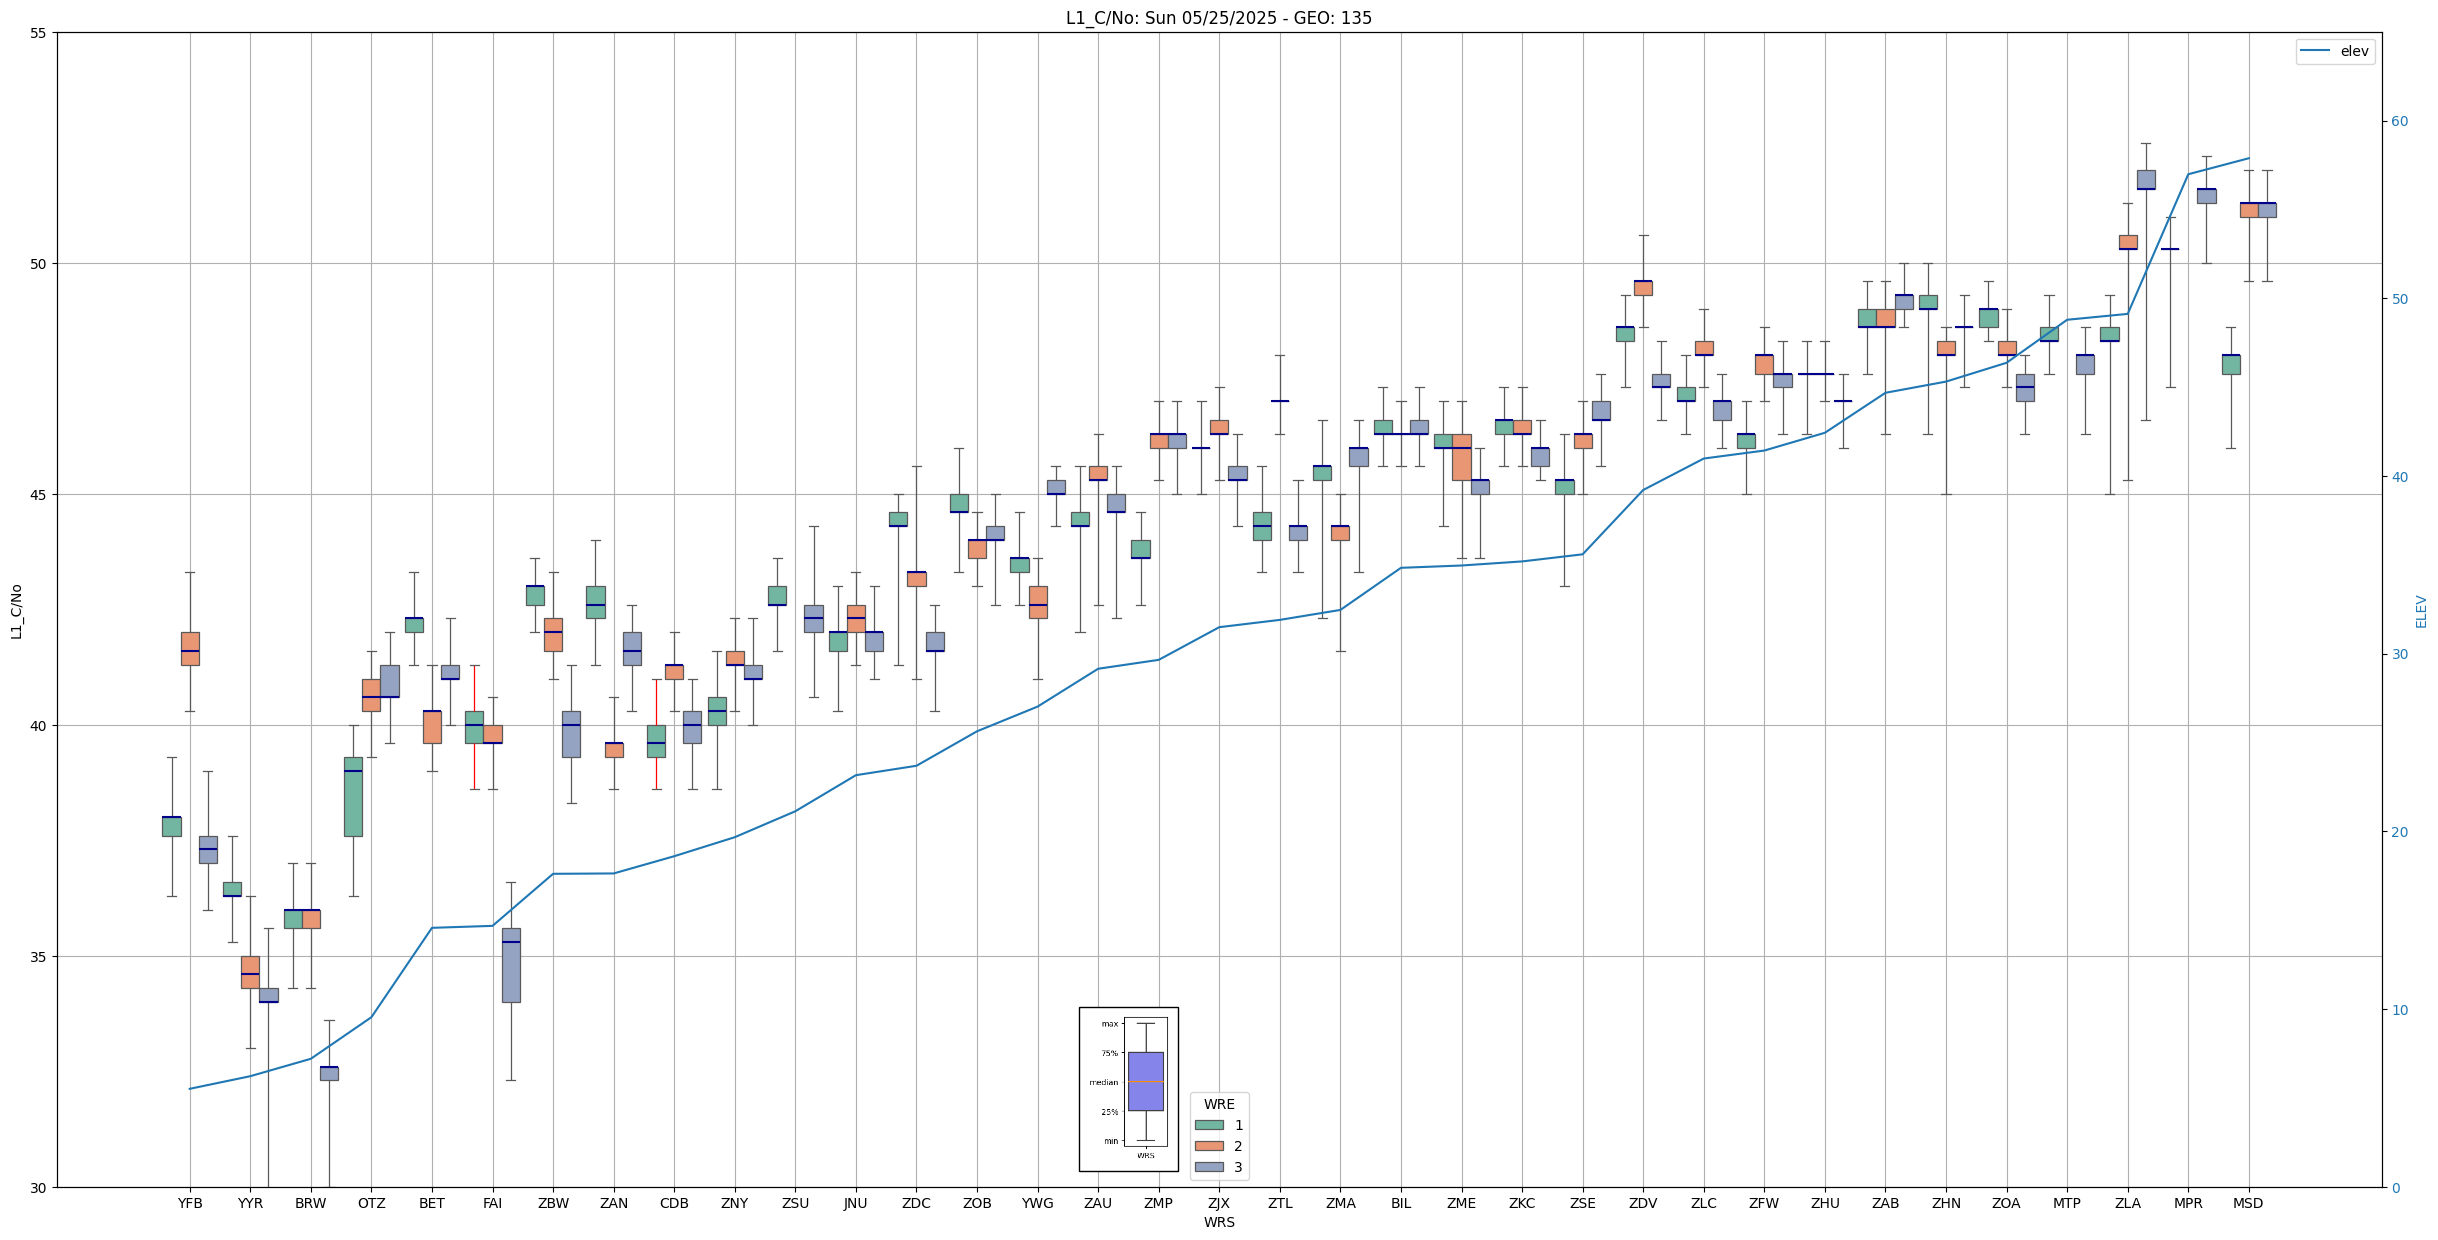Click the MPR station tick label
The image size is (2438, 1240).
click(2188, 1203)
